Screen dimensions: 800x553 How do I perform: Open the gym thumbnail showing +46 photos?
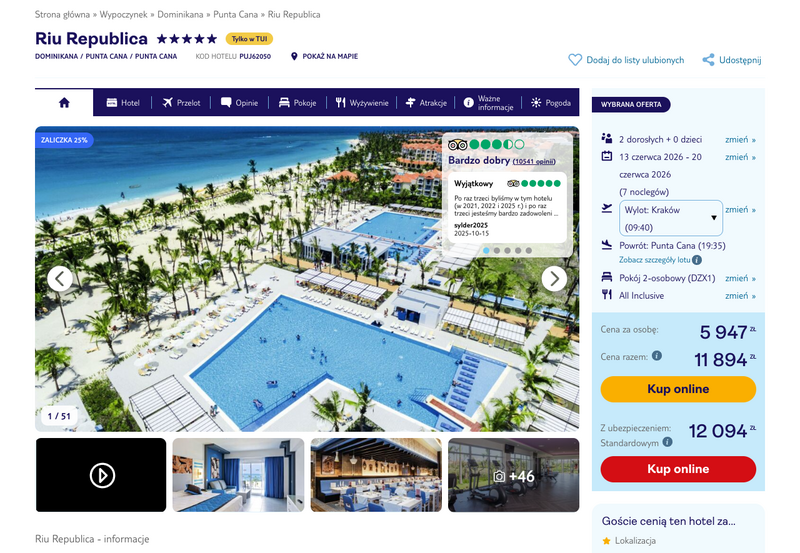coord(513,475)
